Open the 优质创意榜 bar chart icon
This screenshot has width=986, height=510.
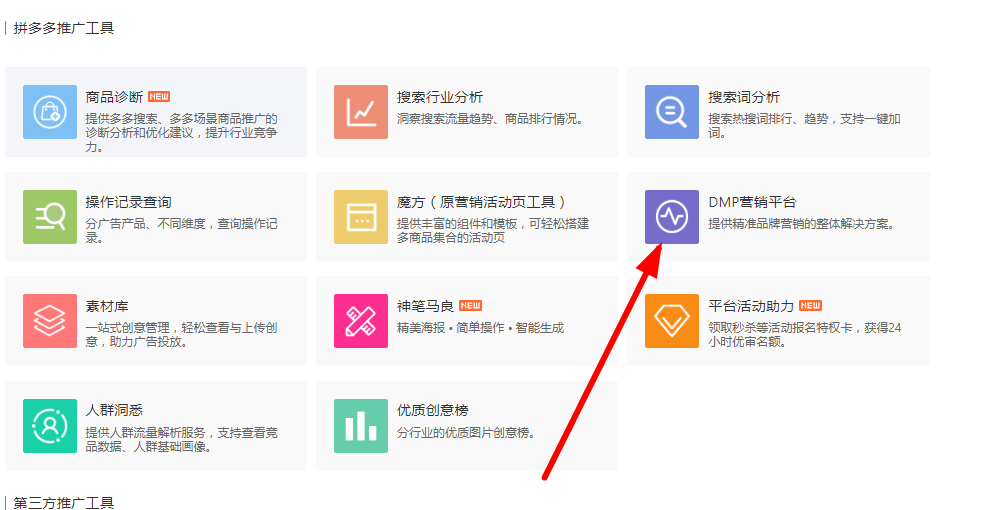click(x=361, y=426)
